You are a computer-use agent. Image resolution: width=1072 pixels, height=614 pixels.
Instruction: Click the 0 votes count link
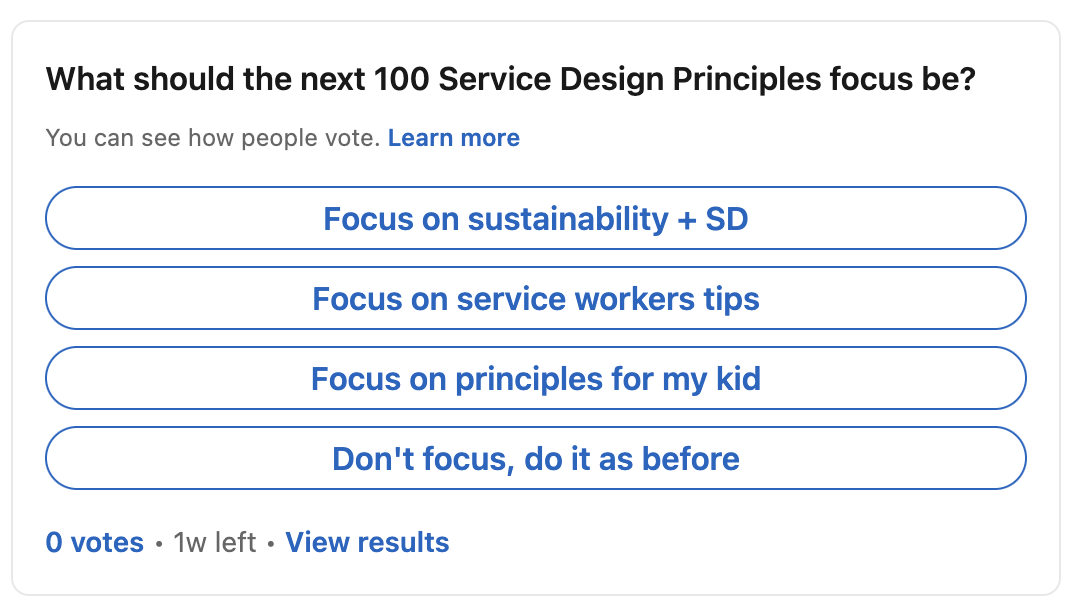(95, 543)
